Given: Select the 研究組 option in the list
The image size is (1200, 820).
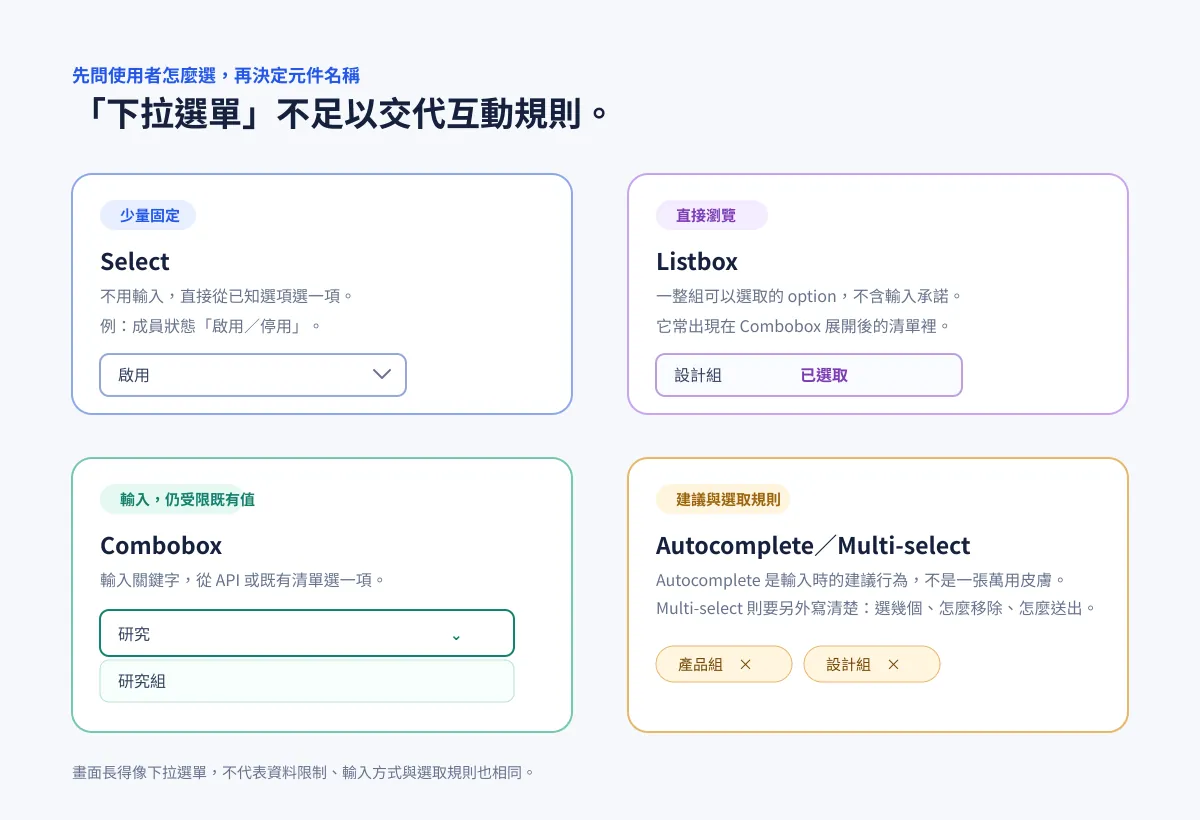Looking at the screenshot, I should [307, 681].
